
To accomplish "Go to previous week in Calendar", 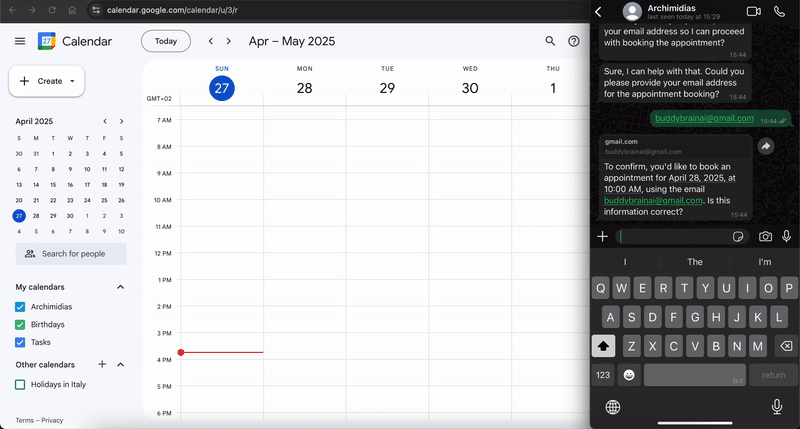I will click(x=211, y=41).
